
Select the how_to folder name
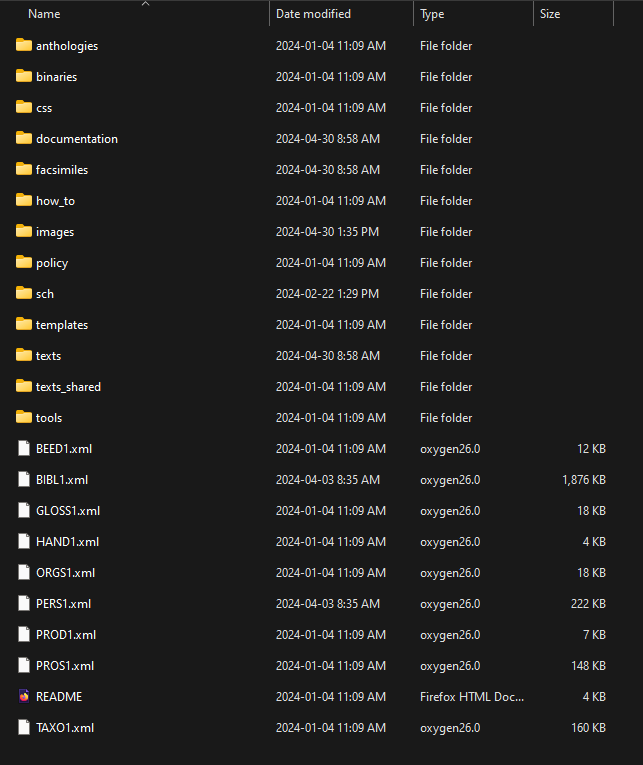pyautogui.click(x=55, y=201)
